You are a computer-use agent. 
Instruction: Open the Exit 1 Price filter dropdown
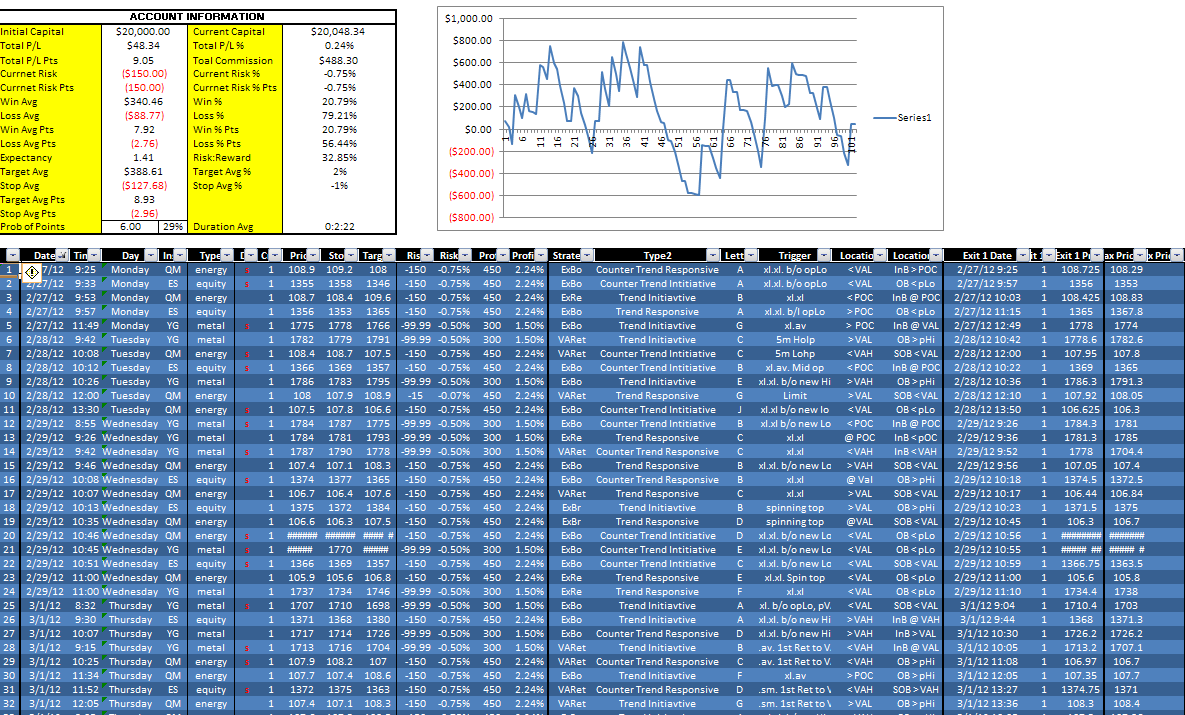click(x=1097, y=255)
